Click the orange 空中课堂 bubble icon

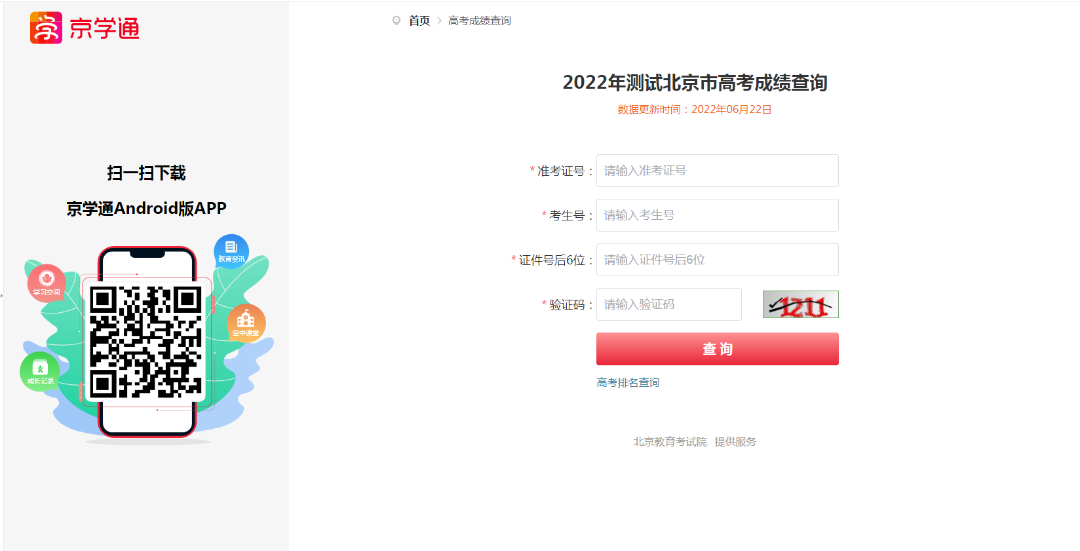[246, 323]
